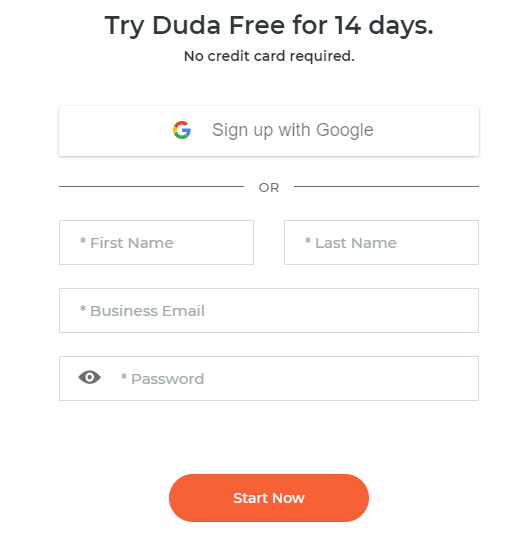
Task: Sign up with Google button
Action: point(269,131)
